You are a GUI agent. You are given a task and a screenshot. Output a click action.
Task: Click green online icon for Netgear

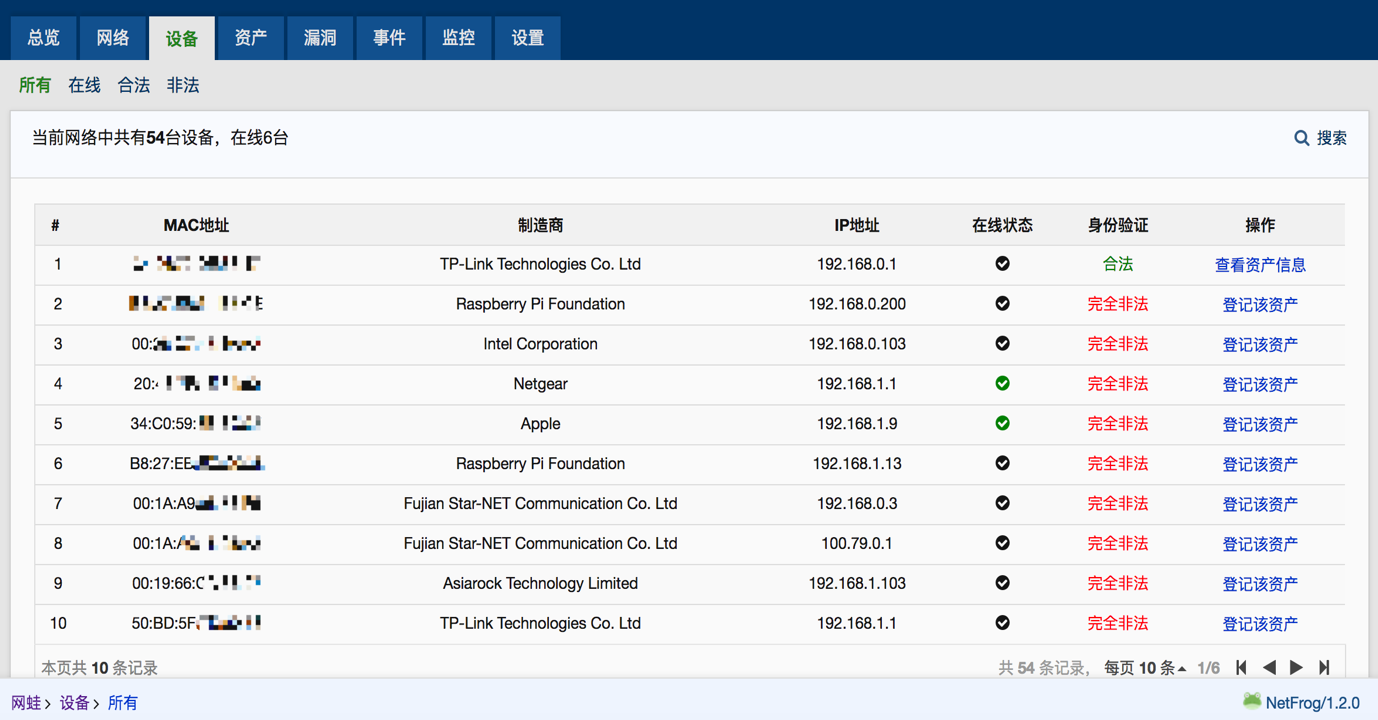click(x=1002, y=384)
